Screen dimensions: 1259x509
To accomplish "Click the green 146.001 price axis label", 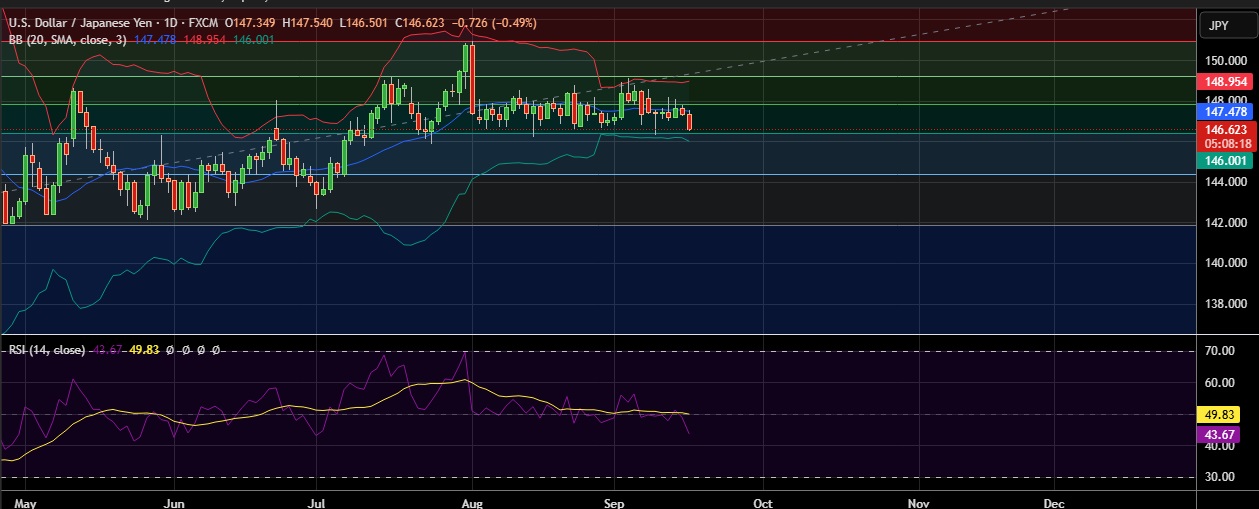I will pyautogui.click(x=1225, y=160).
